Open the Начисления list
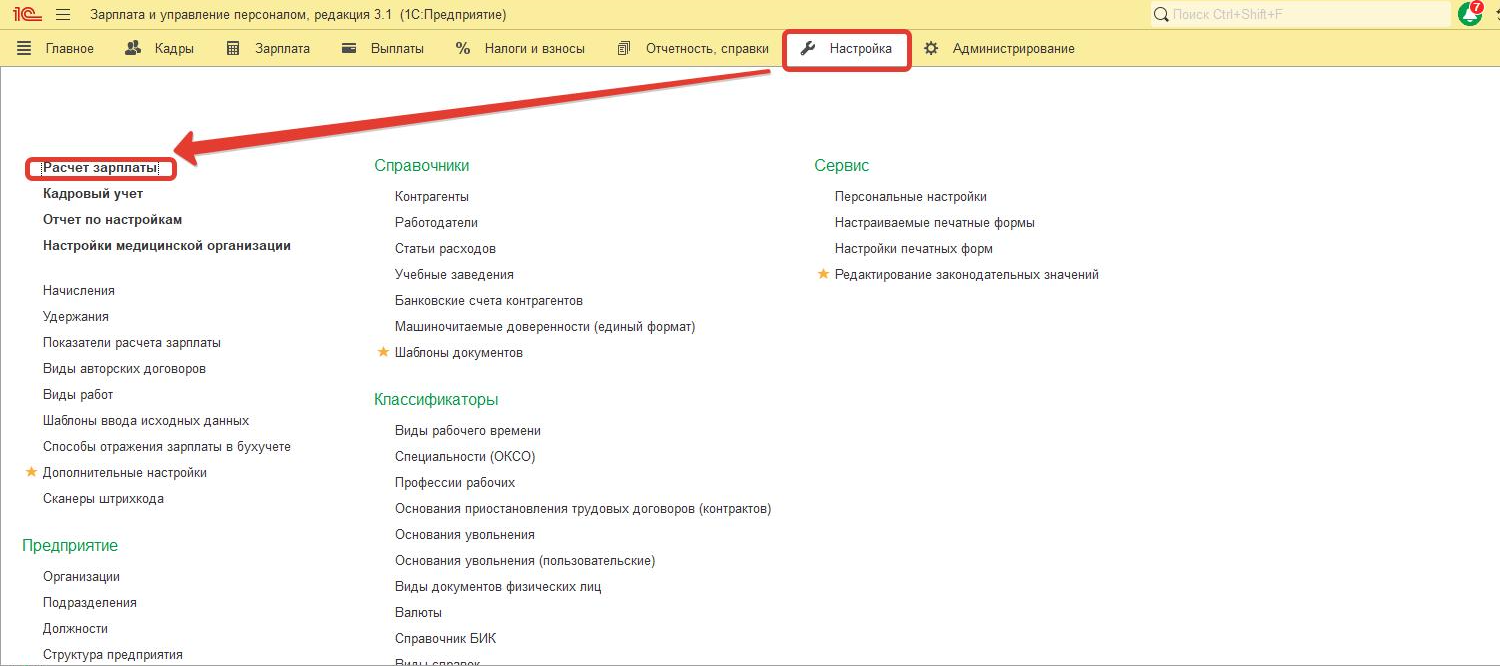The image size is (1500, 666). coord(79,290)
